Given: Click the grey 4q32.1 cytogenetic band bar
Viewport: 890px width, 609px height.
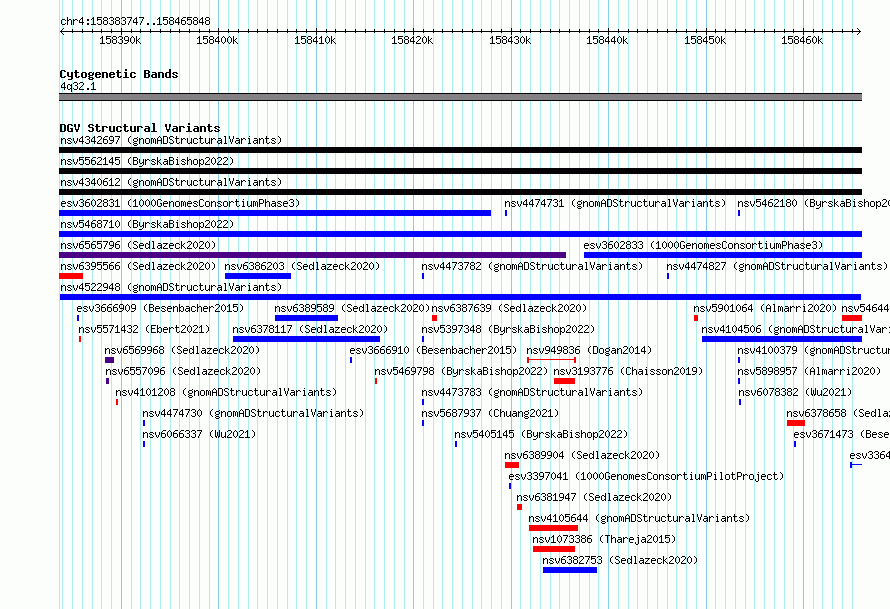Looking at the screenshot, I should coord(460,97).
